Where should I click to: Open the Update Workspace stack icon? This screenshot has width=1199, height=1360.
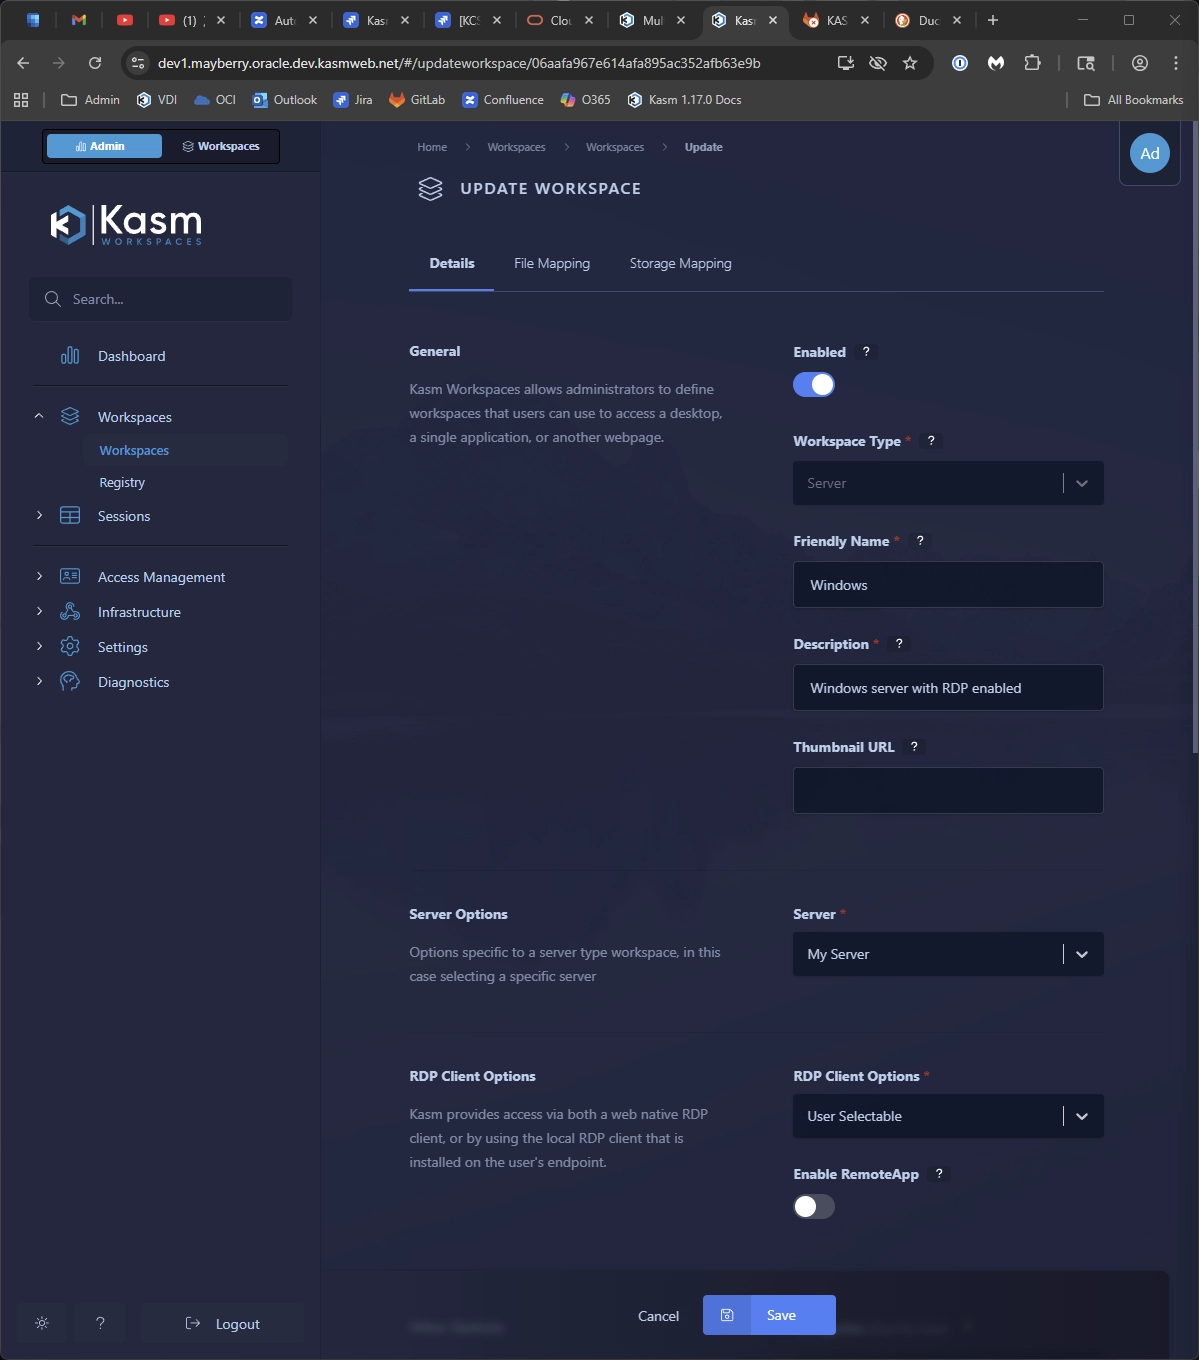tap(430, 189)
